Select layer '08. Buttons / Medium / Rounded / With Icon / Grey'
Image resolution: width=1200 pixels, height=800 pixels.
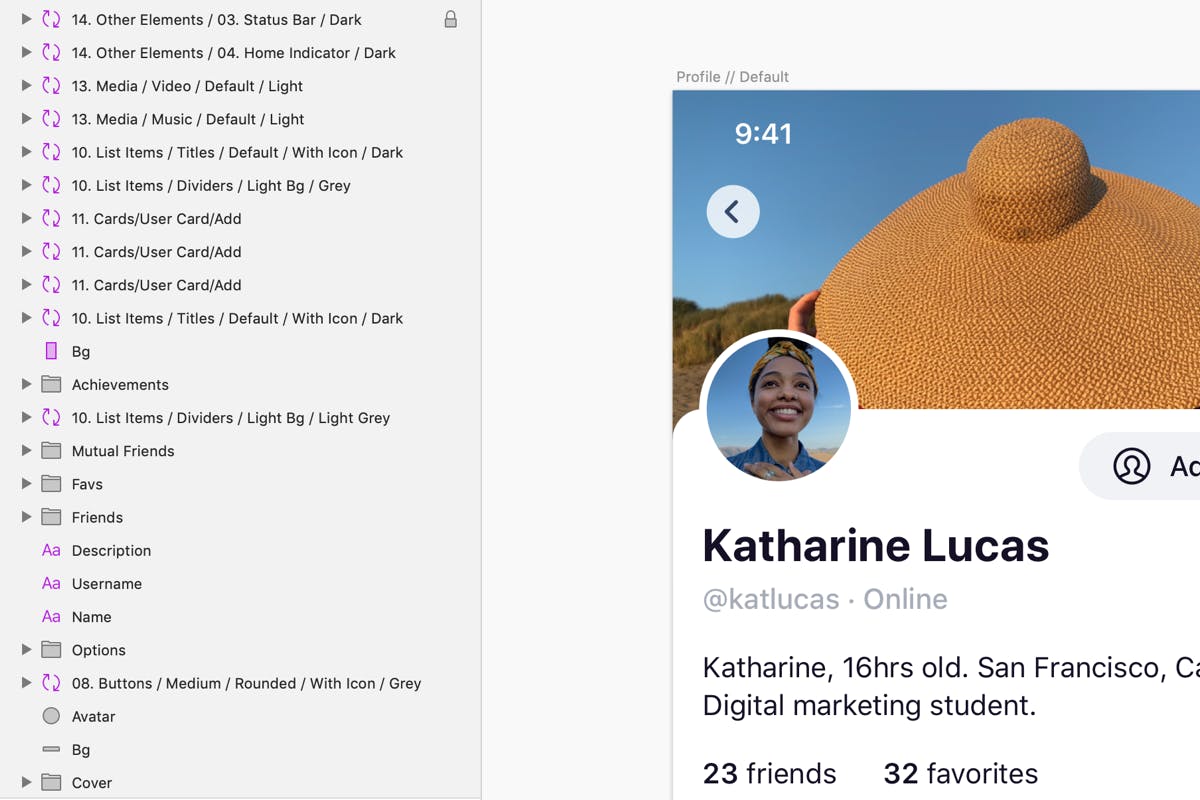(x=246, y=683)
